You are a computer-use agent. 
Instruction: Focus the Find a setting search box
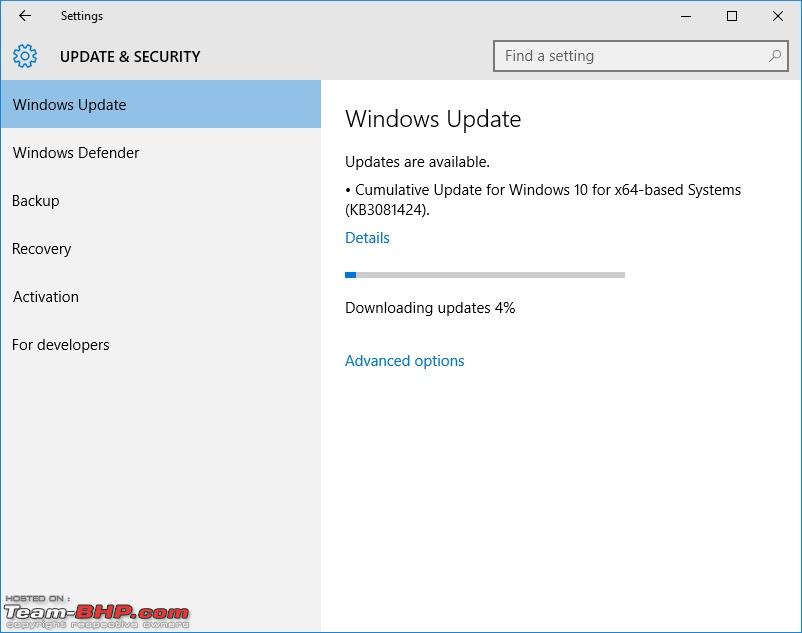tap(640, 56)
